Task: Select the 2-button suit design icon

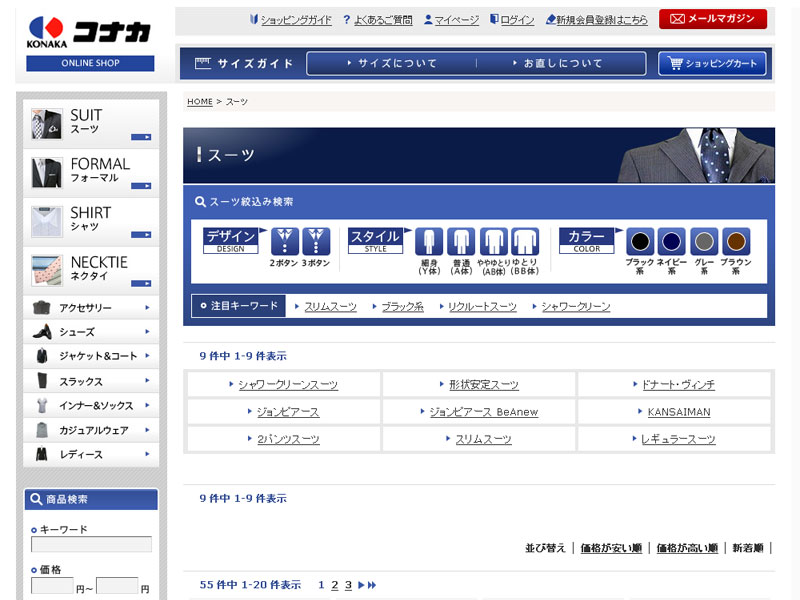Action: tap(285, 241)
